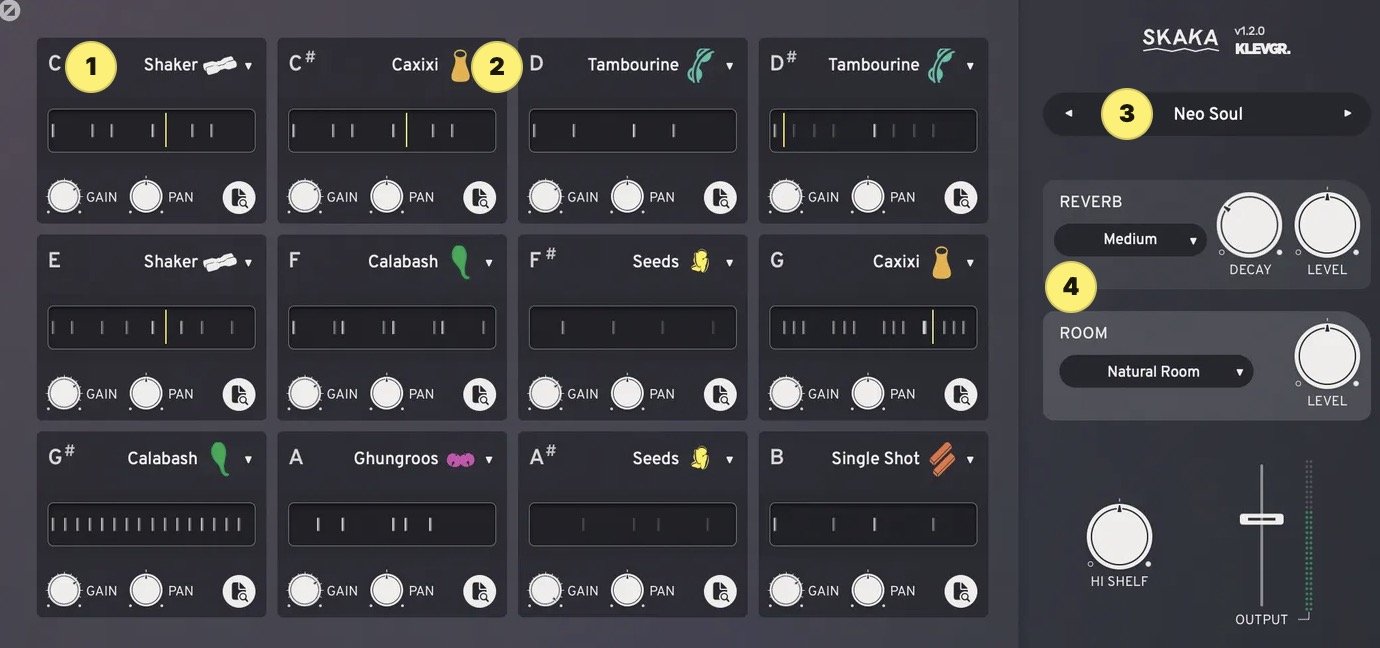The width and height of the screenshot is (1380, 648).
Task: Click the Reverb Decay knob
Action: coord(1249,226)
